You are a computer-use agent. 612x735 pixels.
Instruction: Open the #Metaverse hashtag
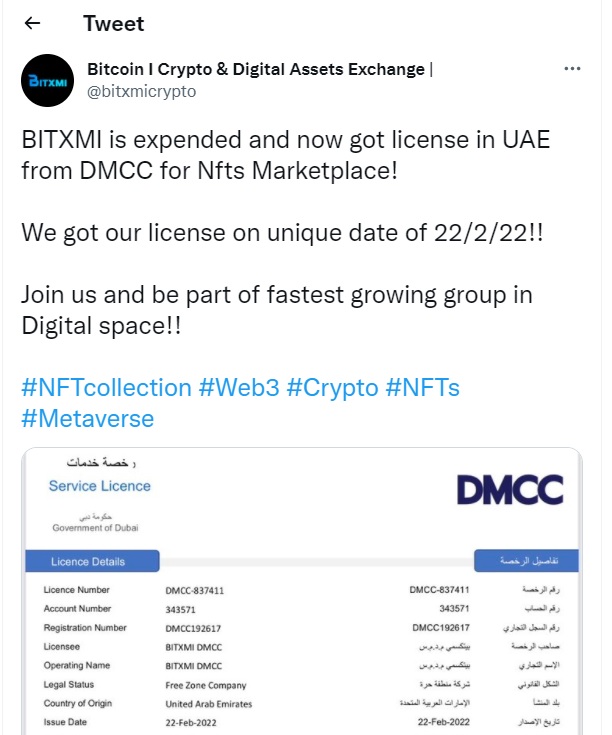tap(88, 418)
